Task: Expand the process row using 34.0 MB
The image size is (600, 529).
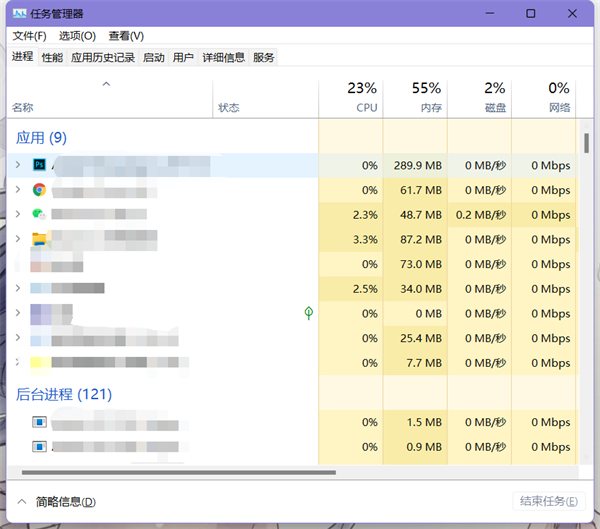Action: (x=18, y=288)
